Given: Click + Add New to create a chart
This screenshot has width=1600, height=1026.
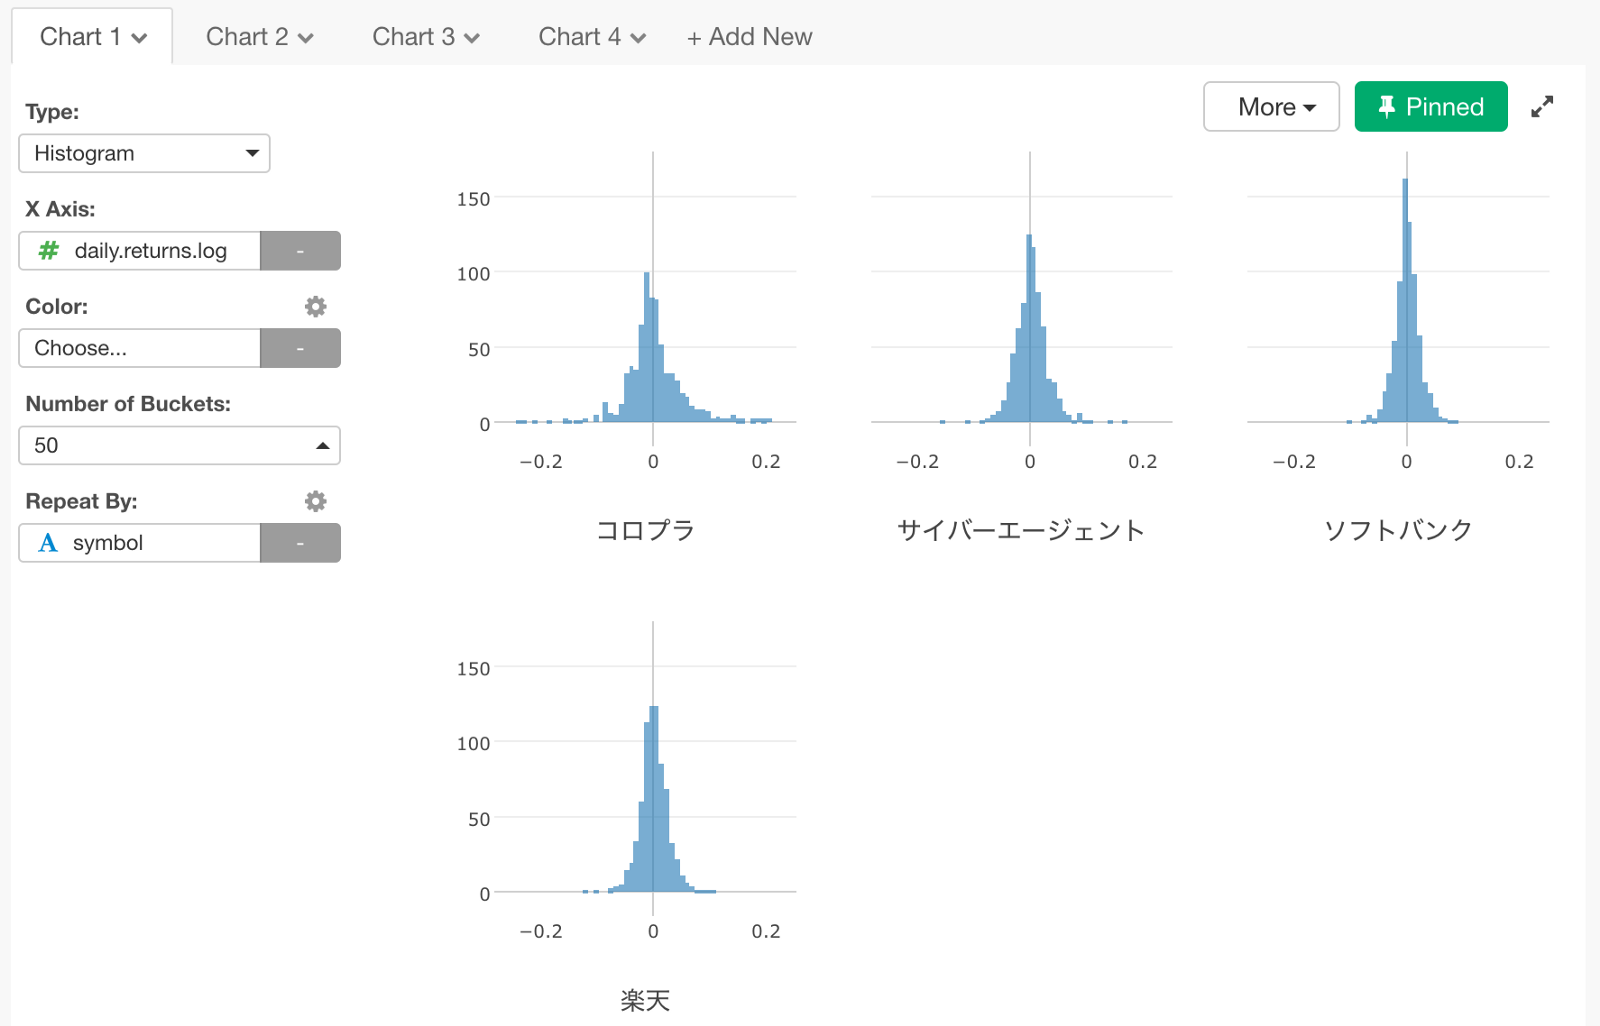Looking at the screenshot, I should coord(749,36).
